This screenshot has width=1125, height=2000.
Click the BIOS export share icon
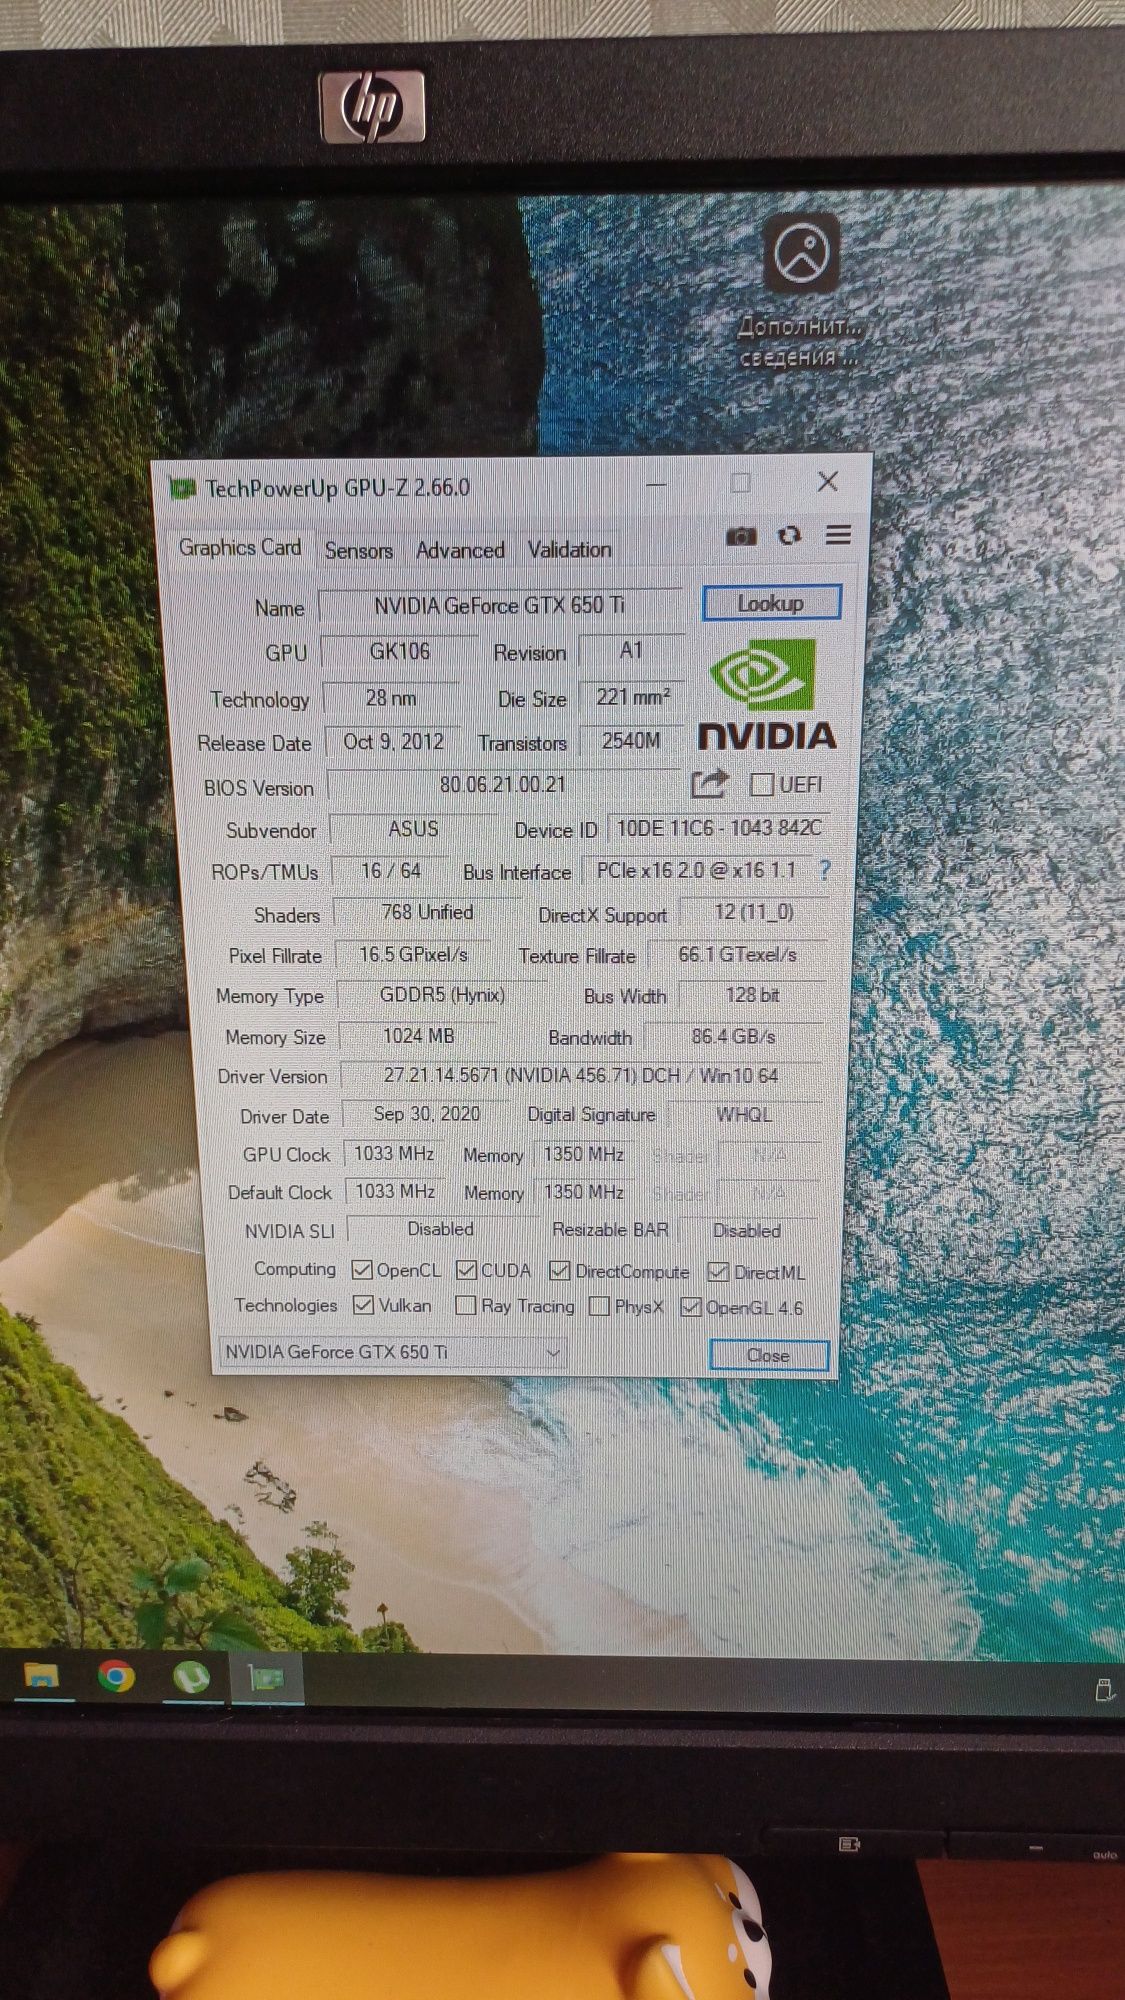[709, 783]
